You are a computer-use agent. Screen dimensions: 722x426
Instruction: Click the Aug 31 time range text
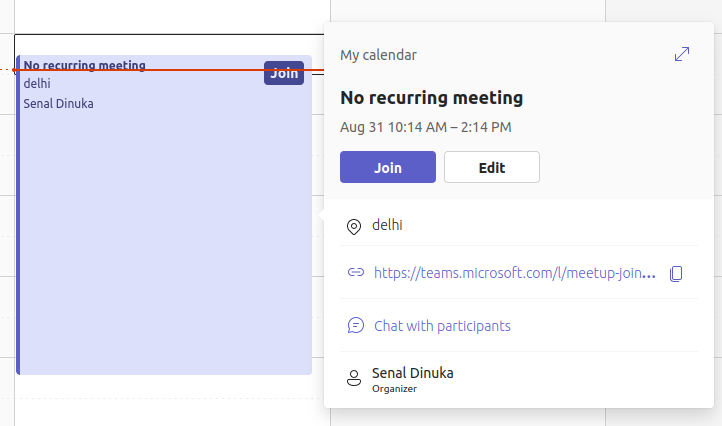coord(426,127)
